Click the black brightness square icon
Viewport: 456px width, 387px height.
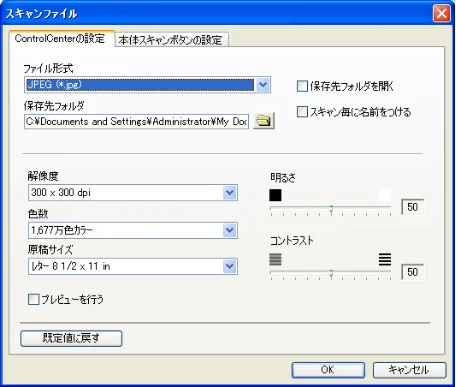coord(275,195)
